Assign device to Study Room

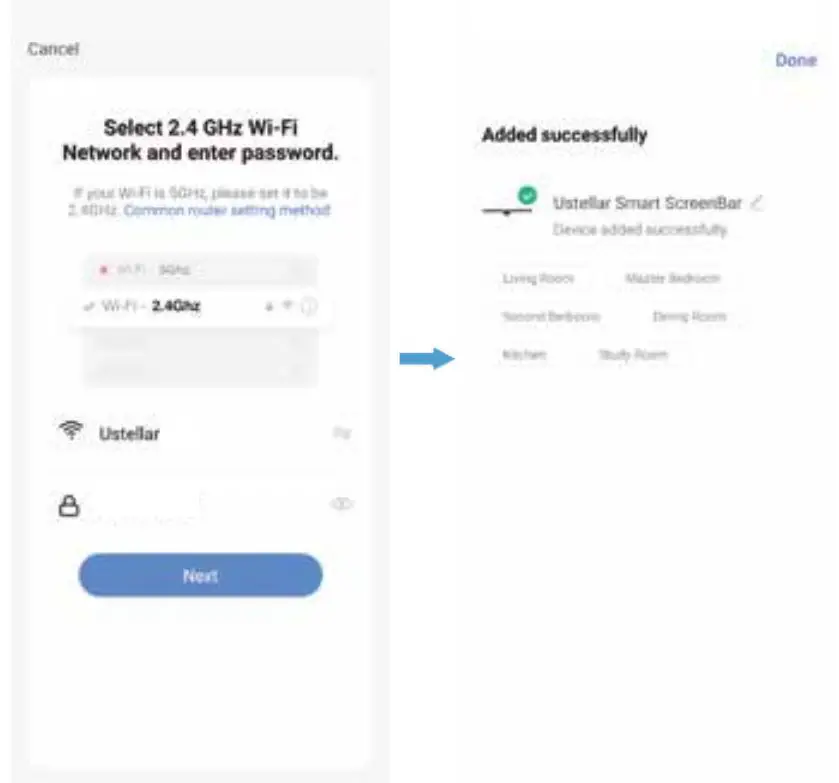tap(632, 355)
